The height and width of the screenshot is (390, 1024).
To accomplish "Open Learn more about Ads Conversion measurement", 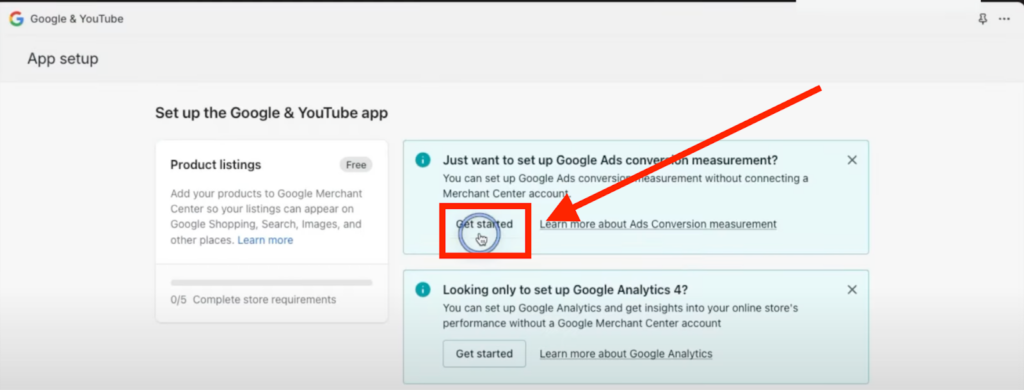I will (658, 224).
